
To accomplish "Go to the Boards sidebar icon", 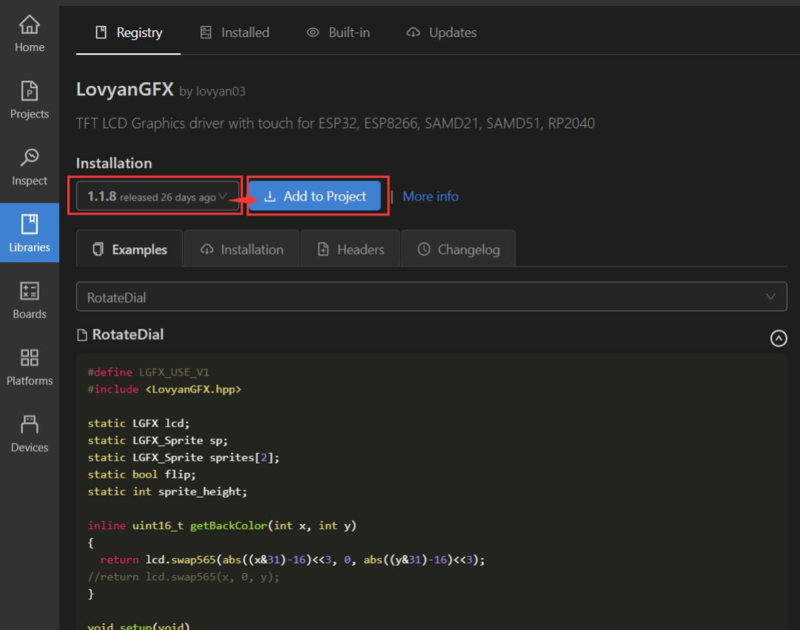I will pos(29,300).
